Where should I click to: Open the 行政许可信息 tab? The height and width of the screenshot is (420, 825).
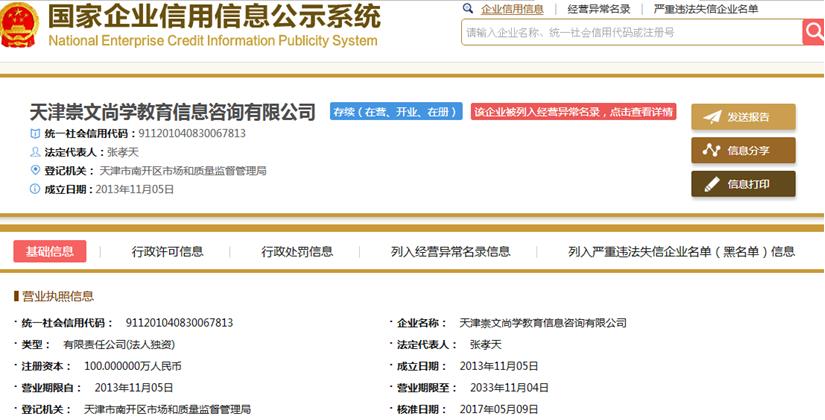point(167,252)
